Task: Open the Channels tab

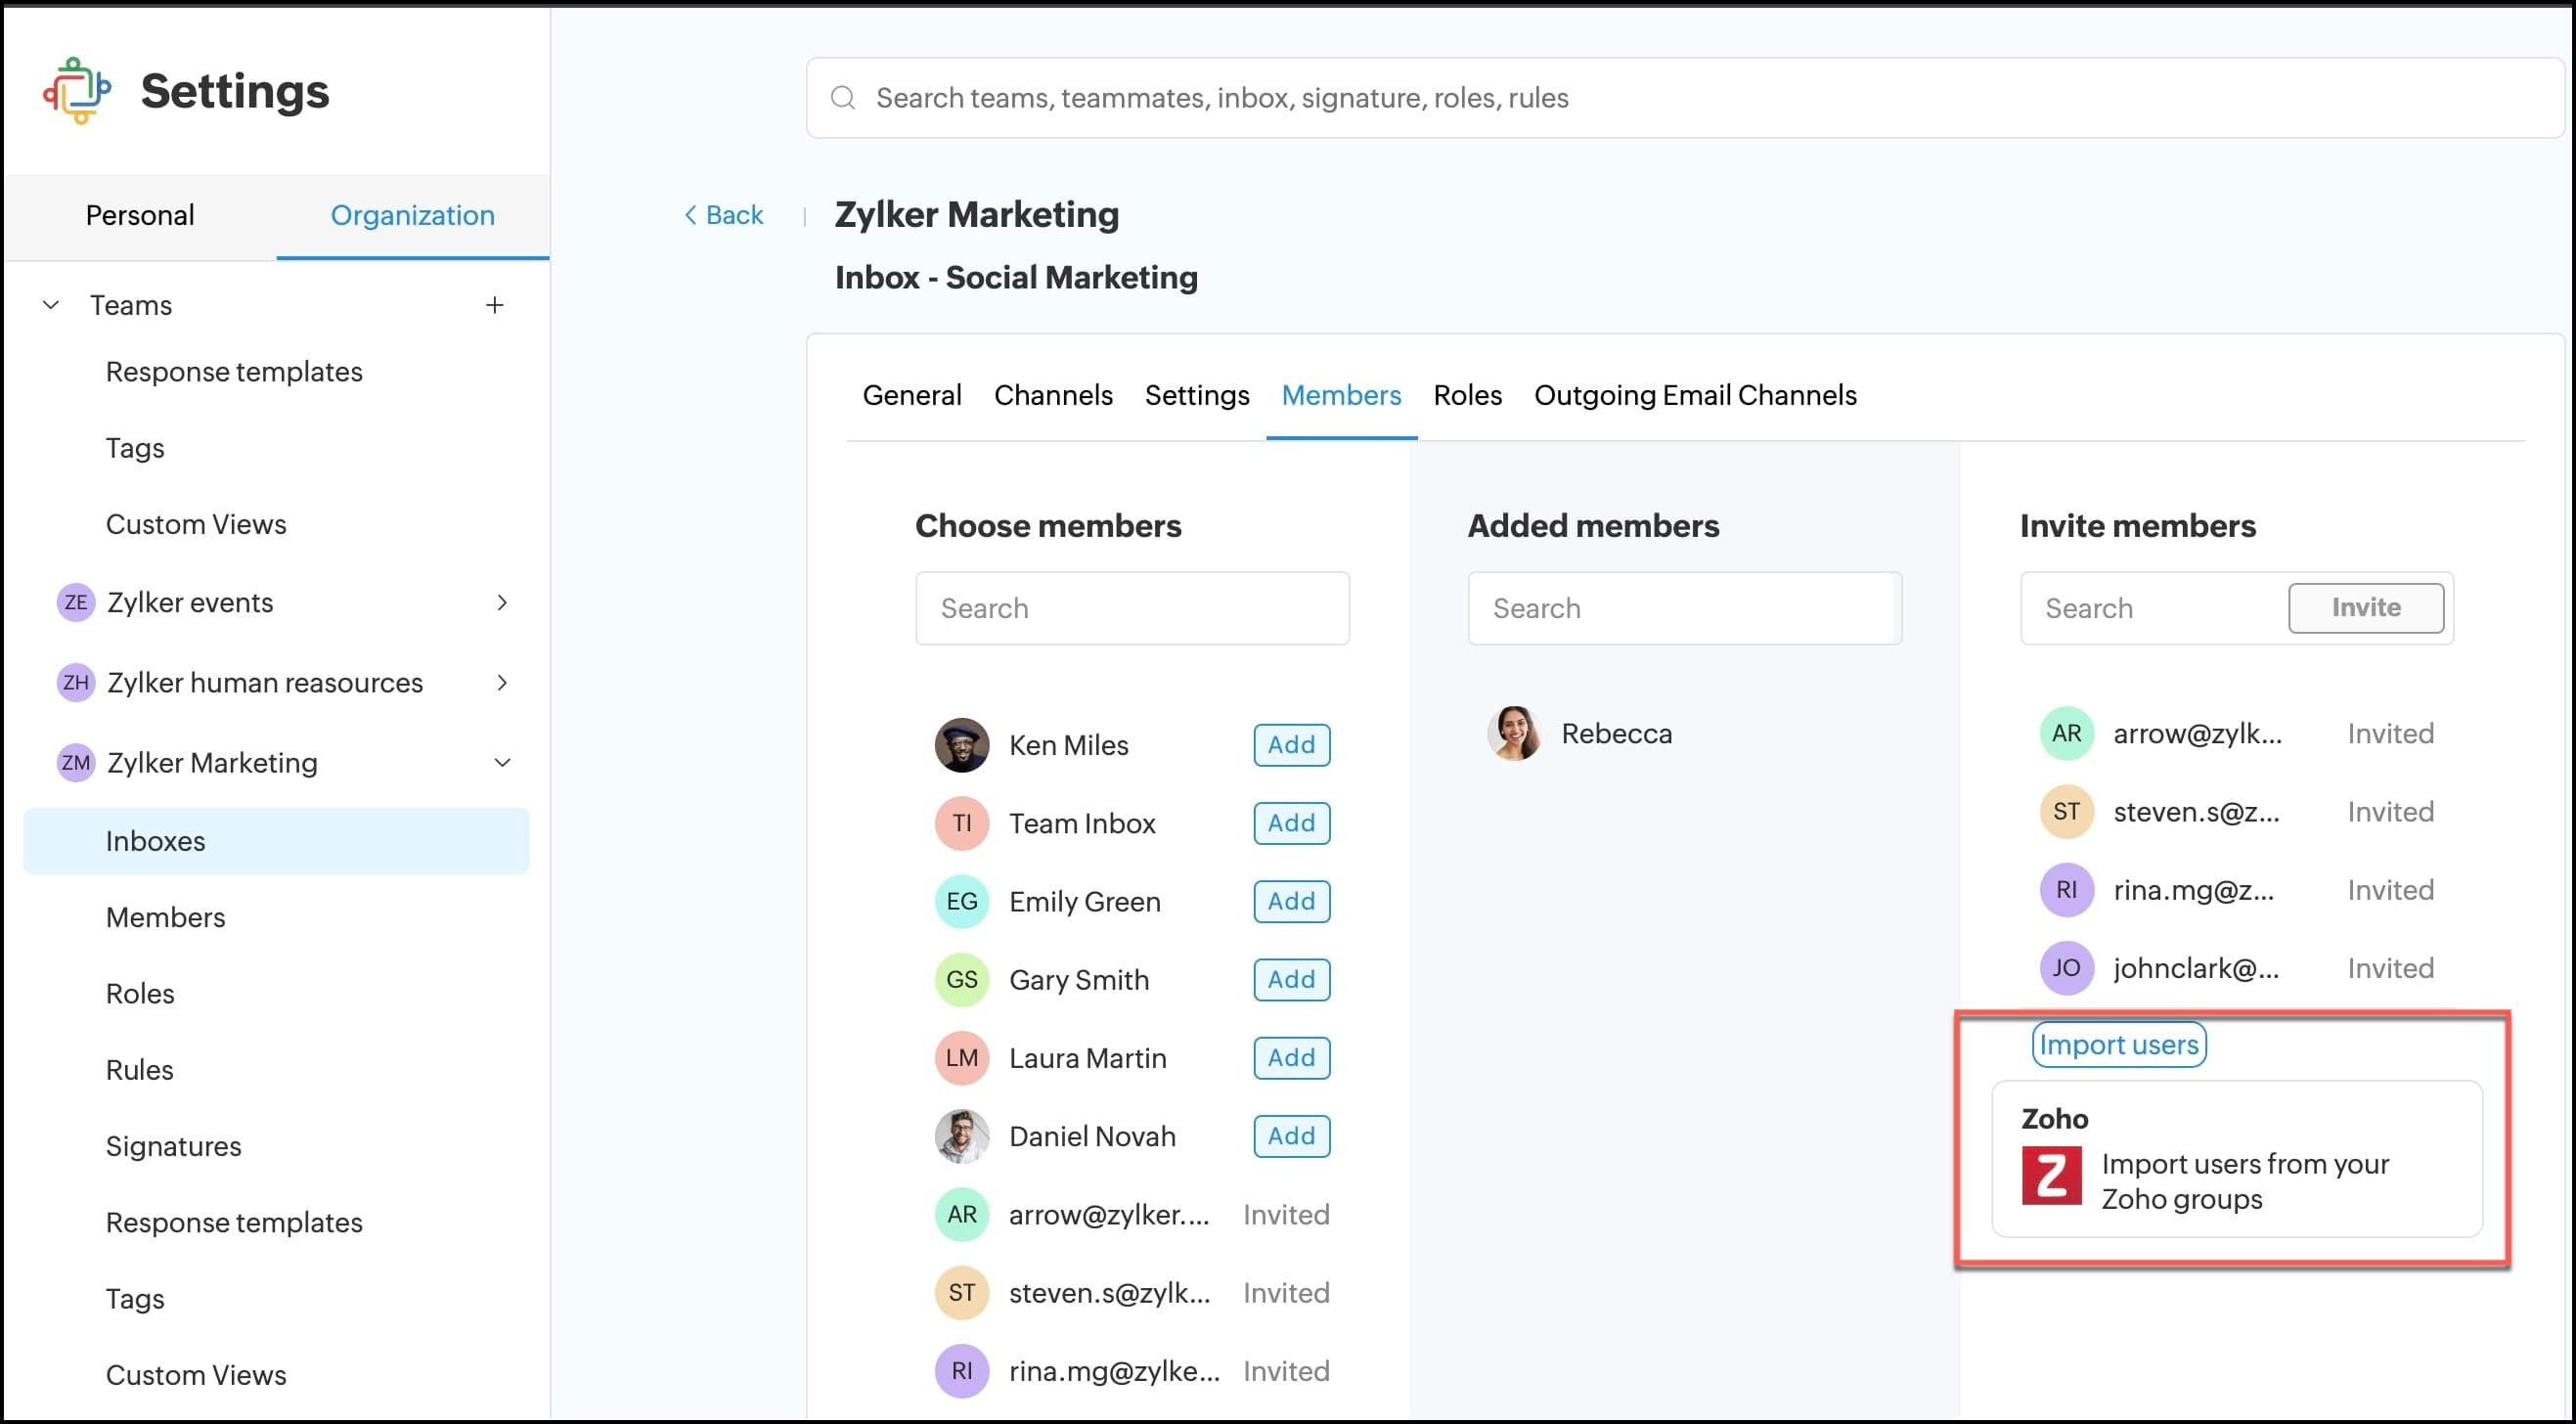Action: click(x=1053, y=395)
